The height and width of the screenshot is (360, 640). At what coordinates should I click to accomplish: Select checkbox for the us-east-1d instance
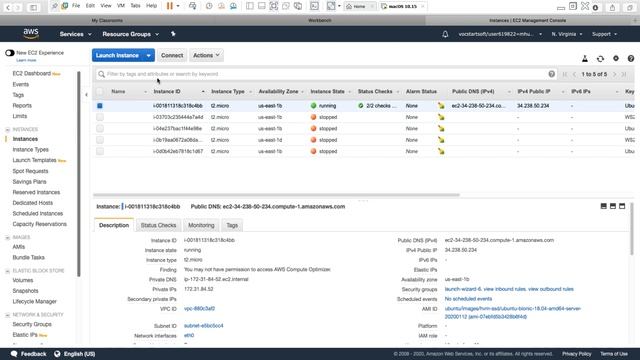click(x=100, y=140)
